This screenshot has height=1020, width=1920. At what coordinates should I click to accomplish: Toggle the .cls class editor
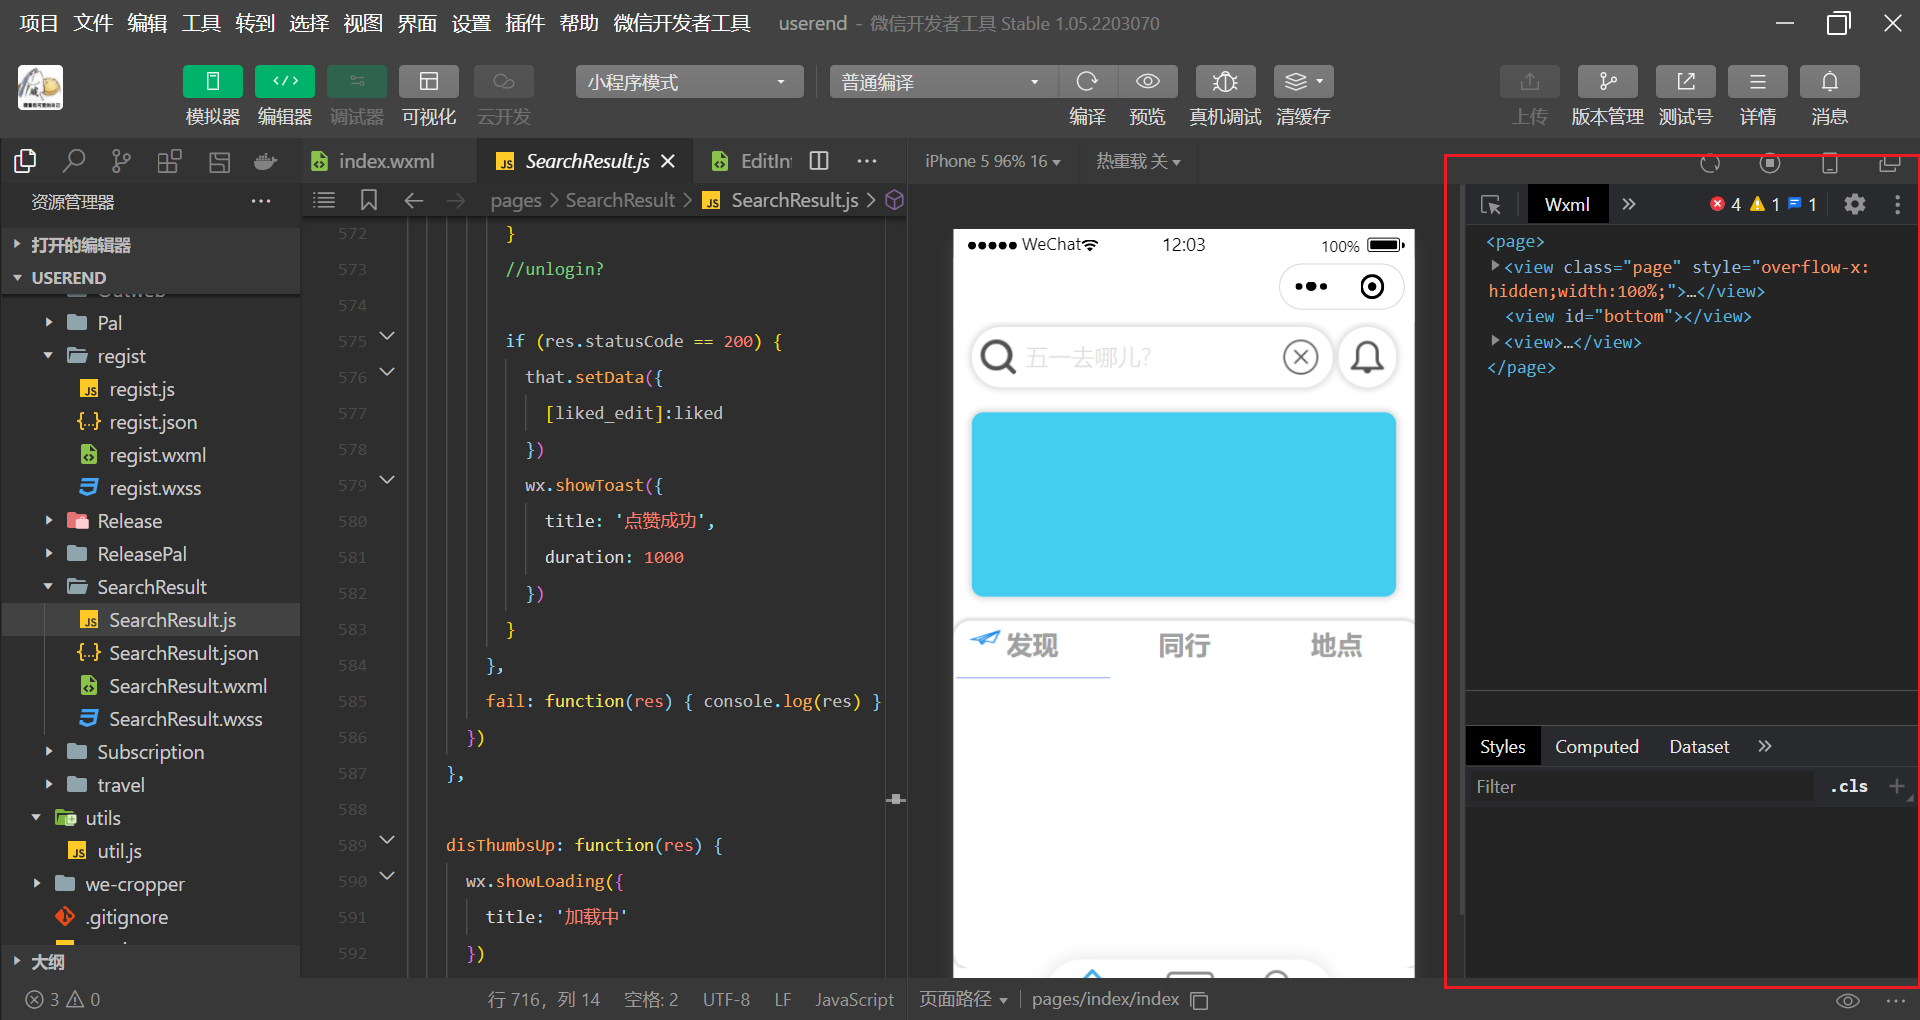[x=1849, y=787]
